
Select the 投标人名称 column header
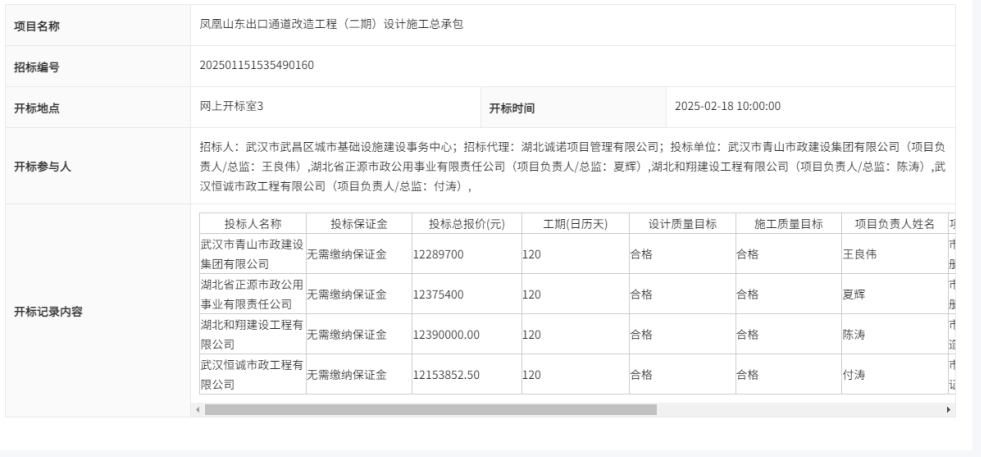click(252, 223)
